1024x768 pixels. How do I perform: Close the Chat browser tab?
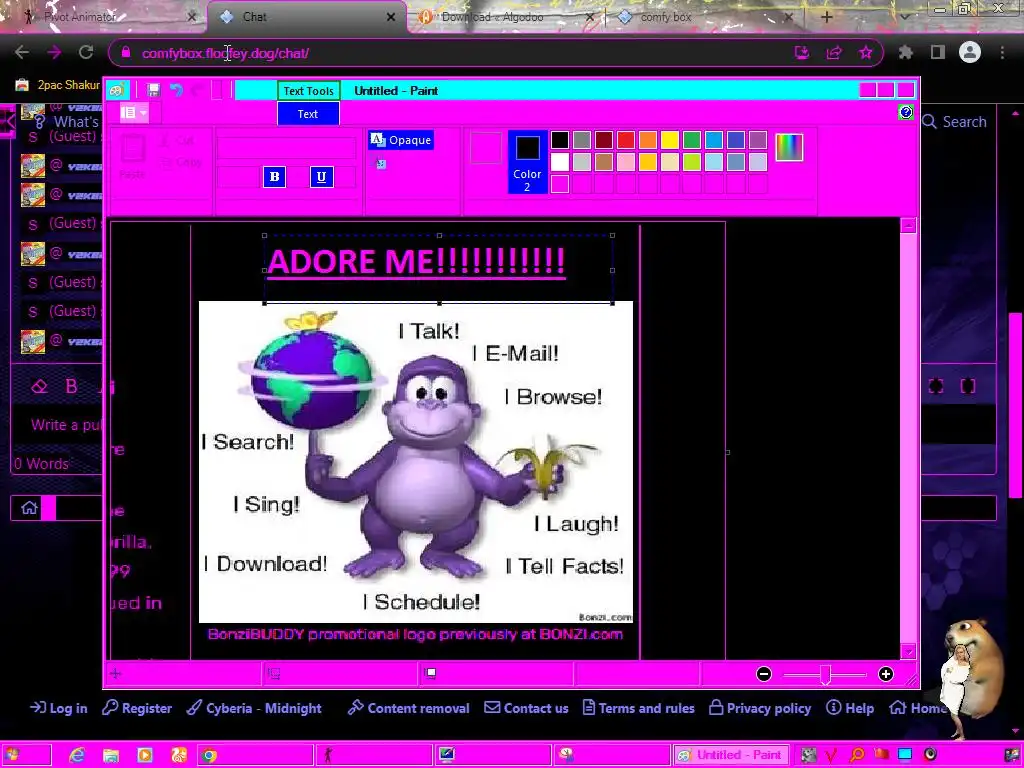pos(391,17)
